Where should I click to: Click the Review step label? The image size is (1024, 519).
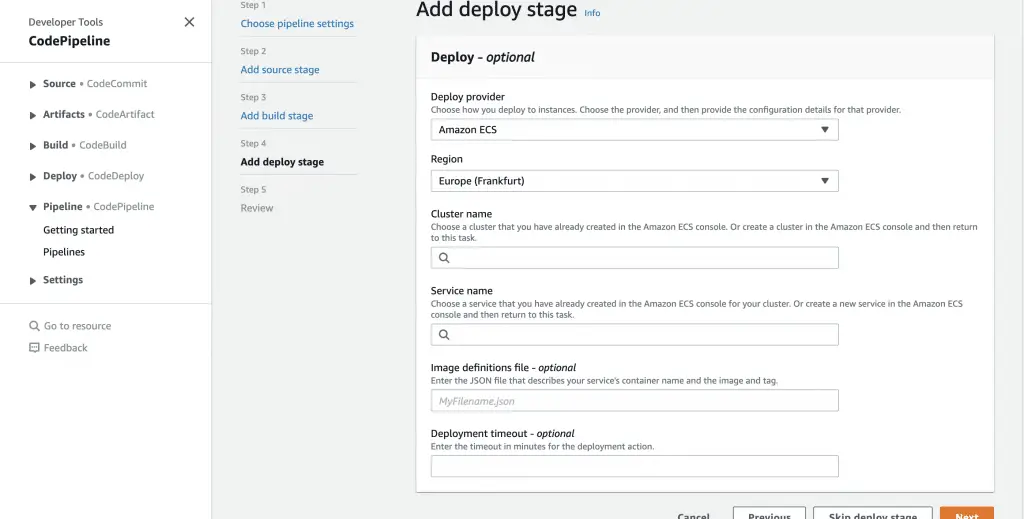coord(257,208)
